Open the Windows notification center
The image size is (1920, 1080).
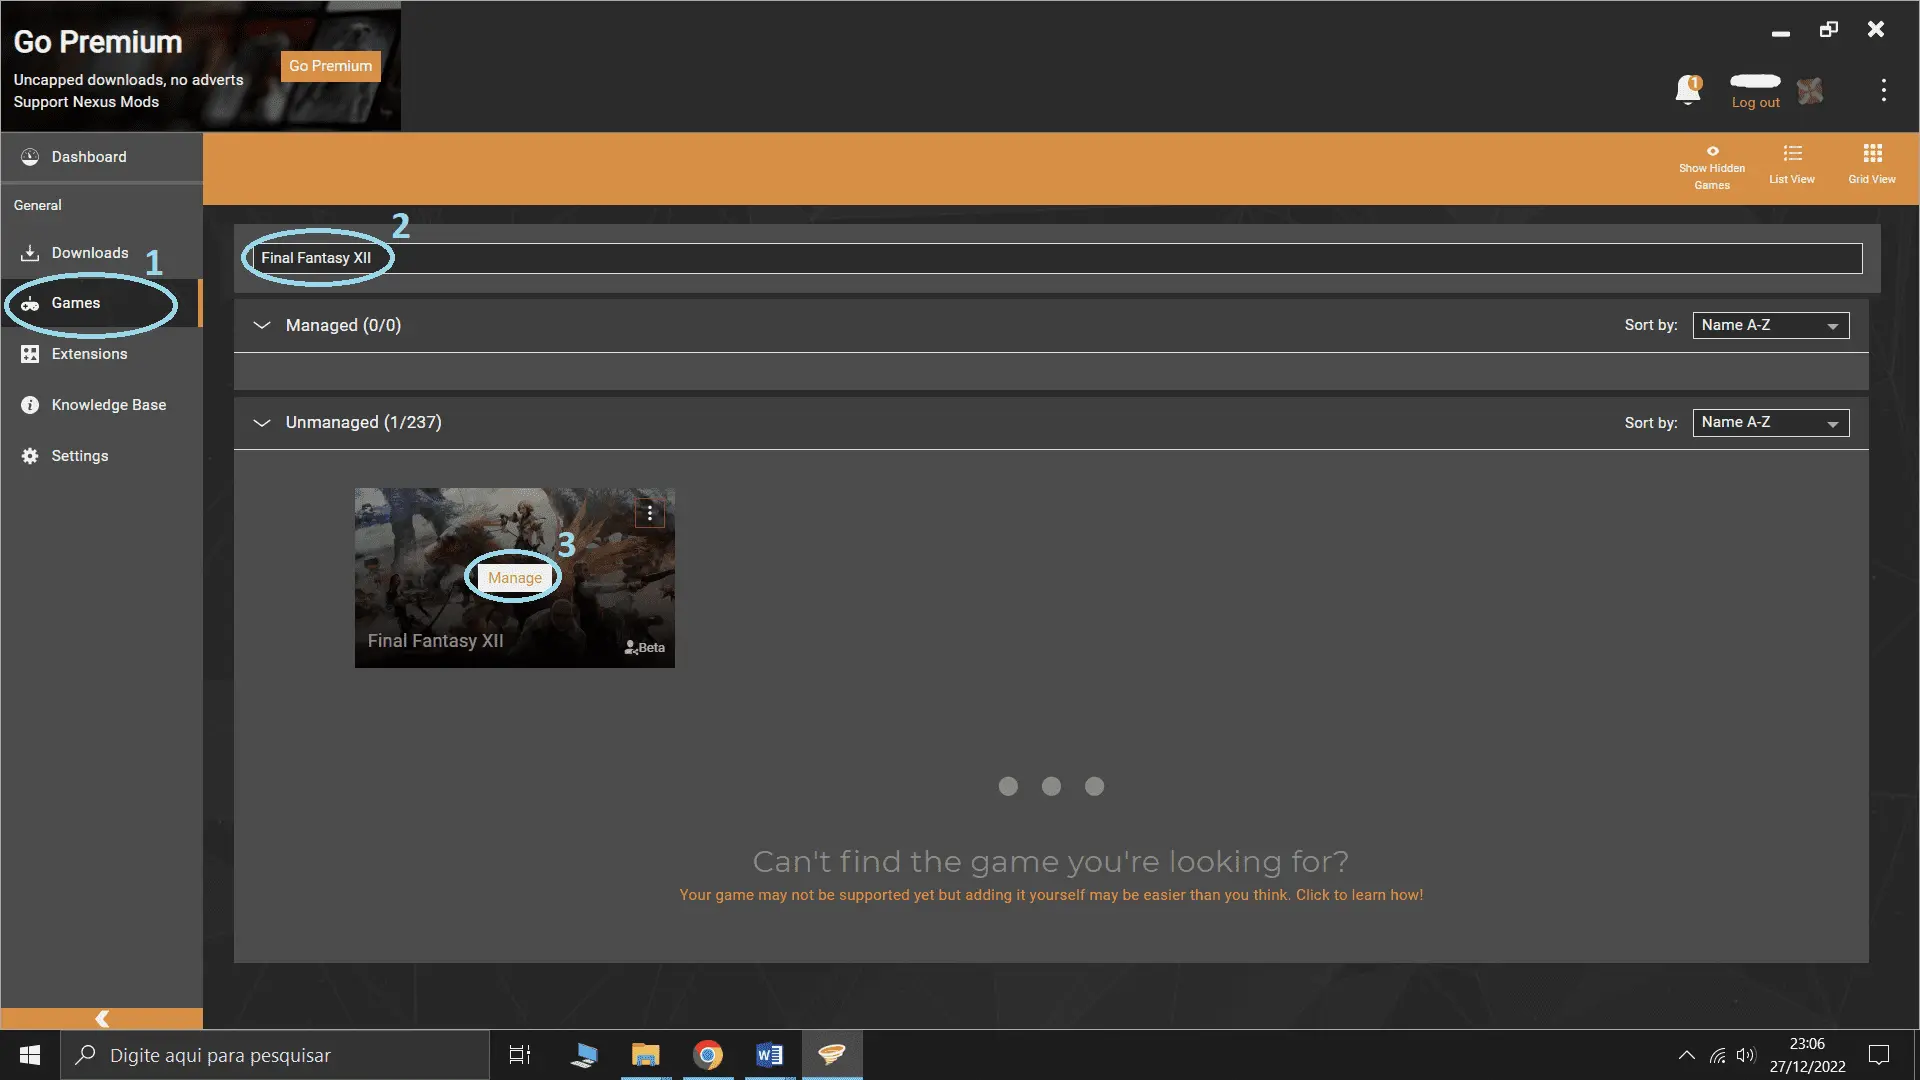click(1879, 1055)
